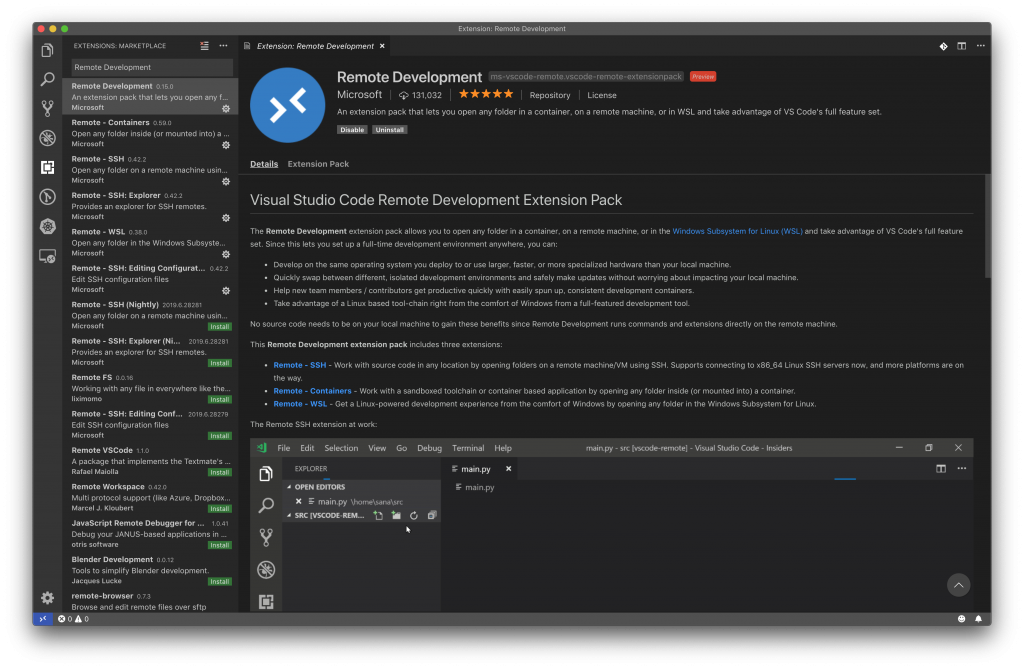
Task: Click the install count 131,032
Action: [421, 95]
